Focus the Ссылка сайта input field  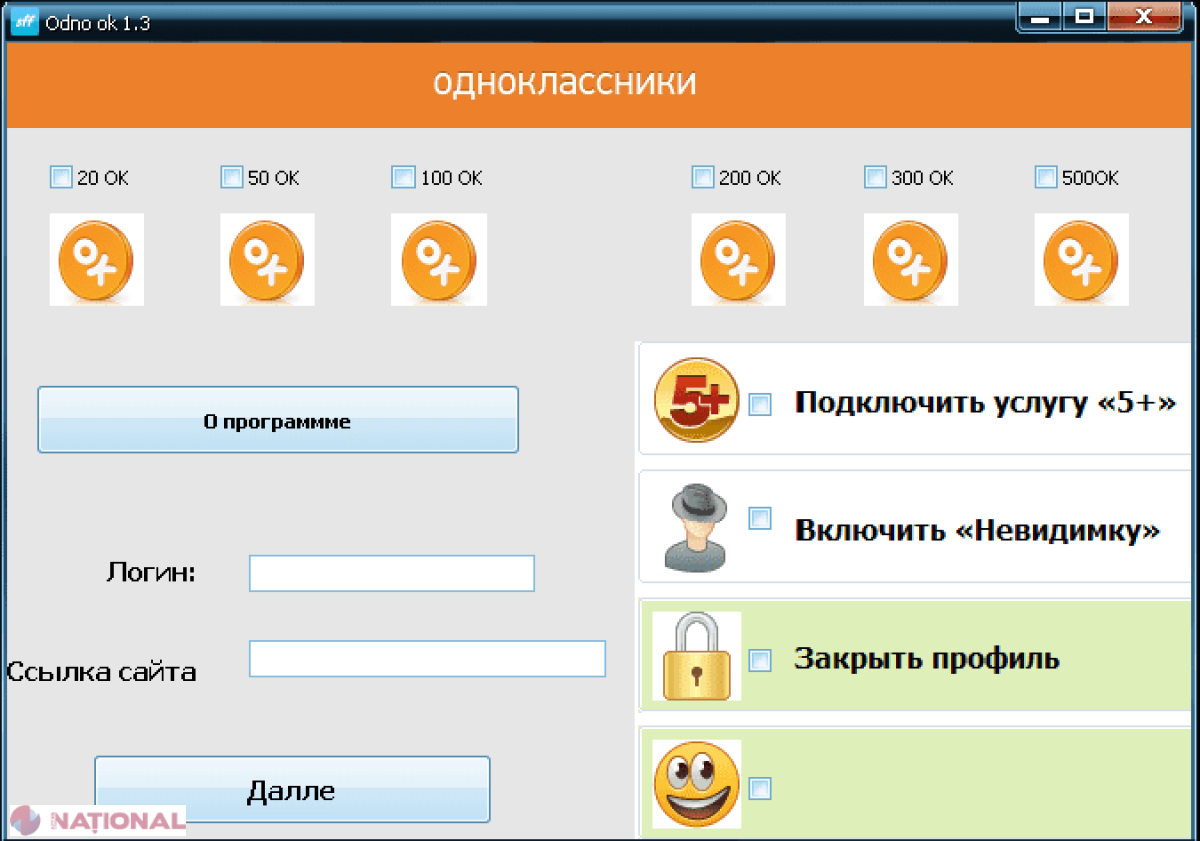pyautogui.click(x=427, y=659)
